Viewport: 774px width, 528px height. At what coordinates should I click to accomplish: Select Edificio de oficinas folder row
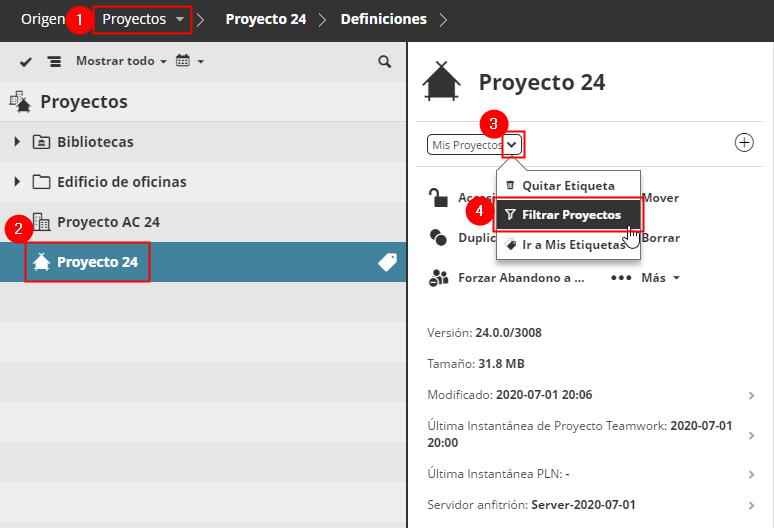203,182
